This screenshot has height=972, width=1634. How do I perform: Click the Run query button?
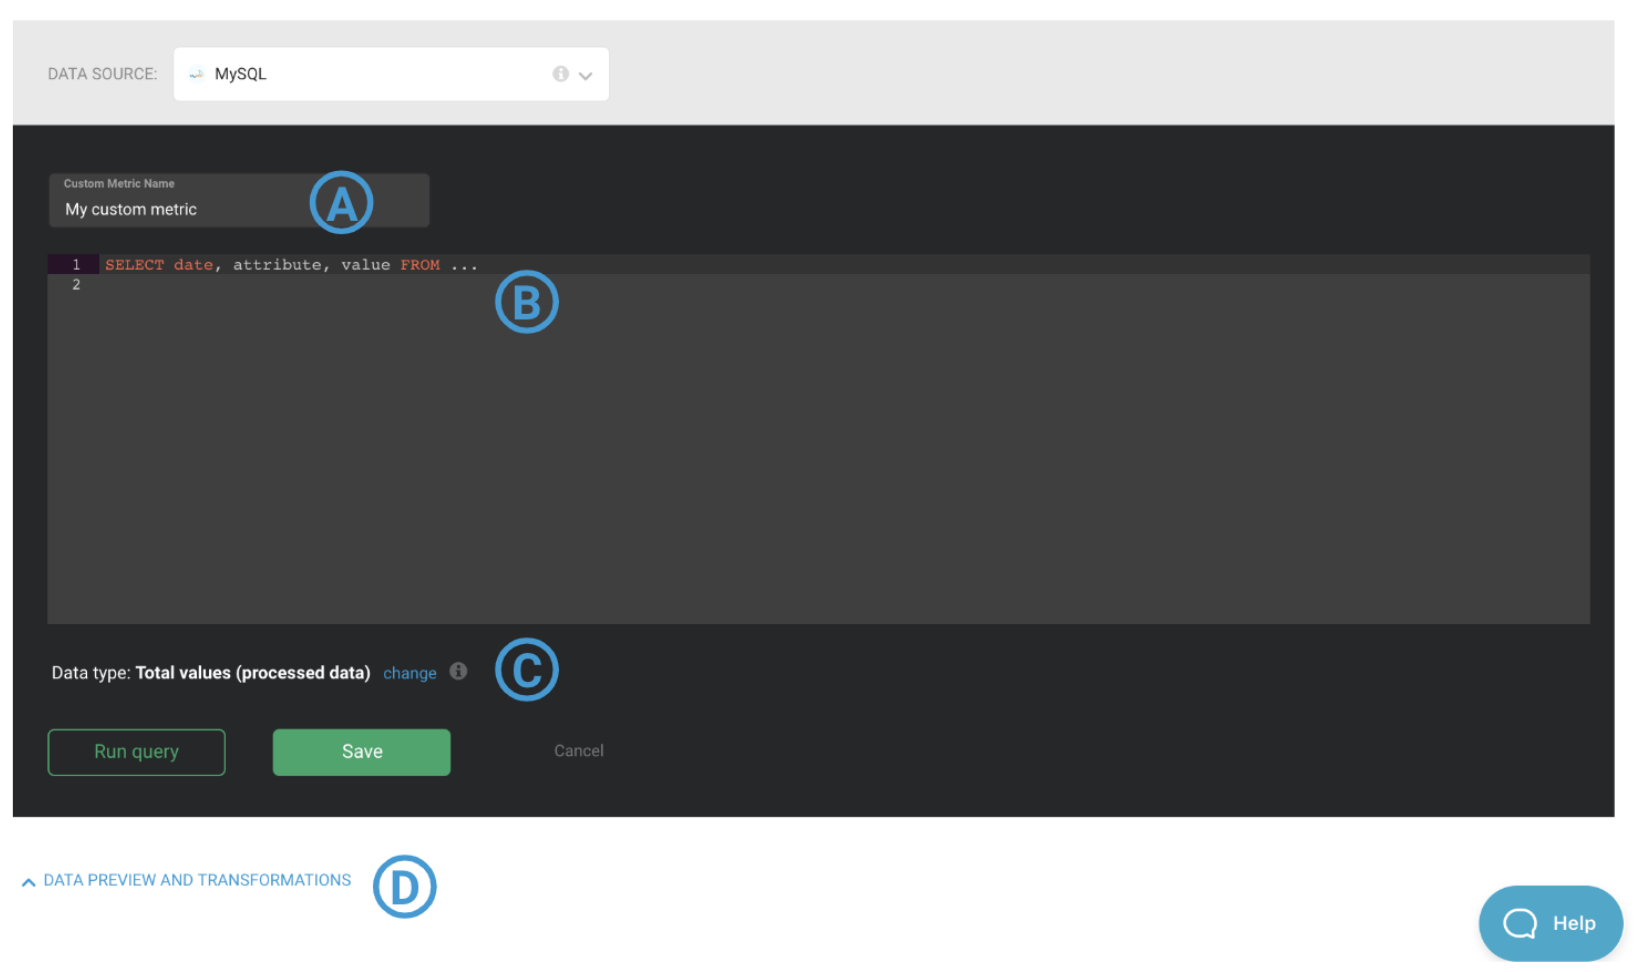(137, 752)
